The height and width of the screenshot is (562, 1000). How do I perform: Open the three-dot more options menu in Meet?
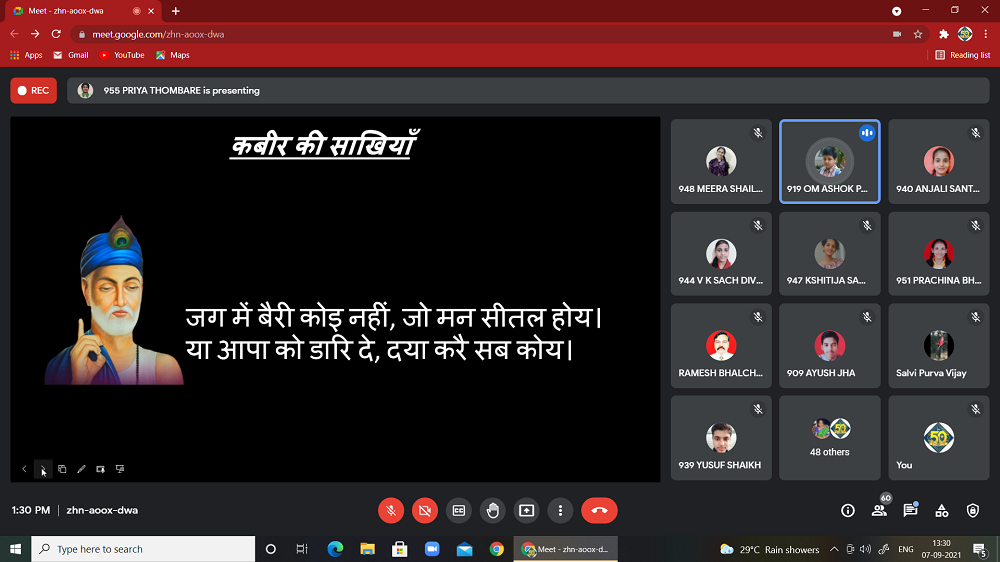tap(561, 510)
